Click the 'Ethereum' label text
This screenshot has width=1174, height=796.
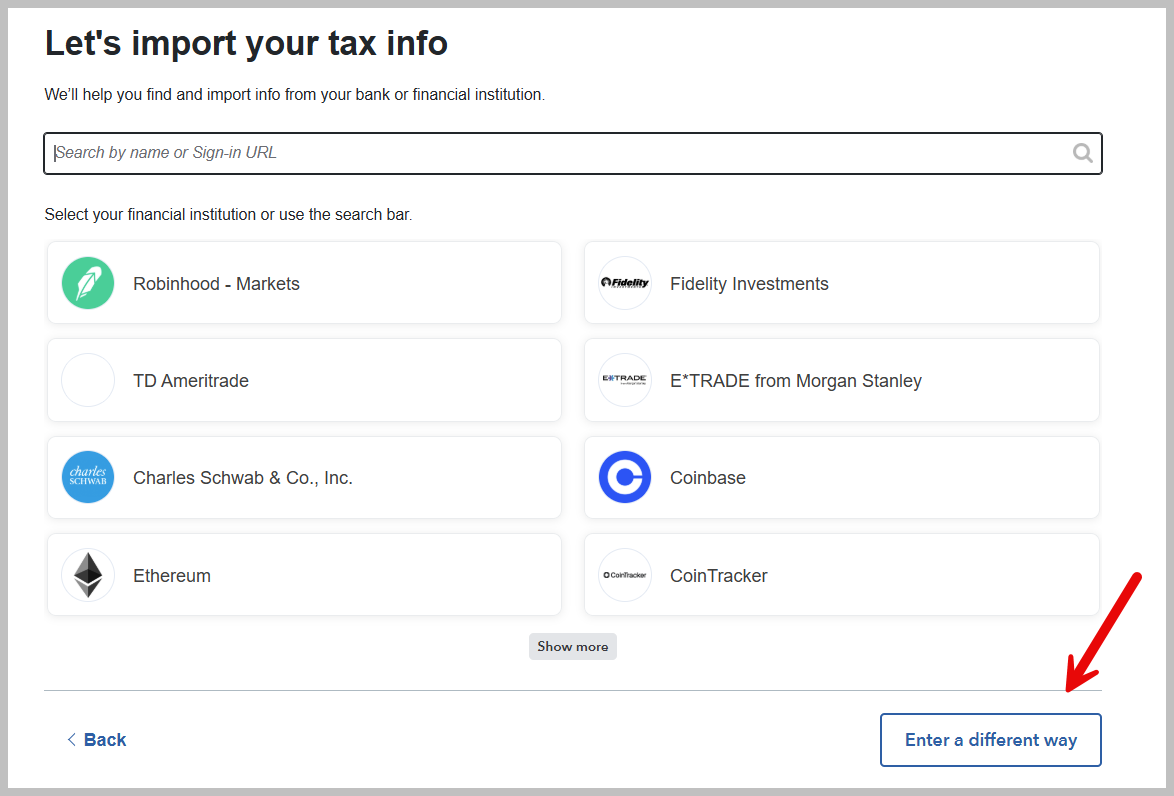172,576
